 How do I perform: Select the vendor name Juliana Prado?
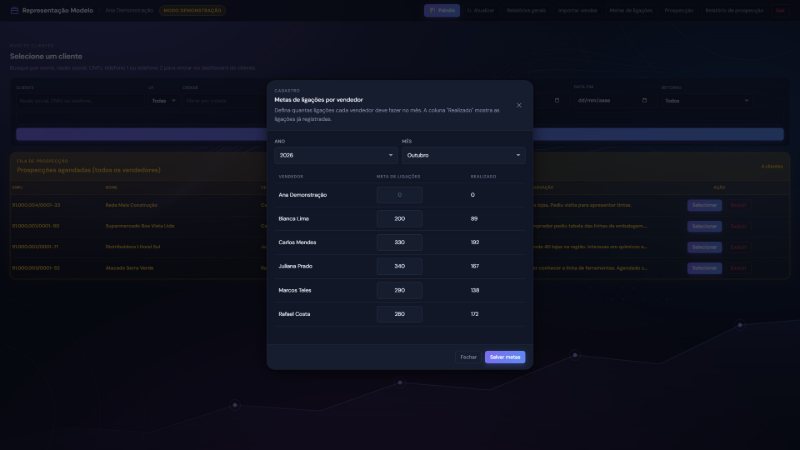click(295, 266)
